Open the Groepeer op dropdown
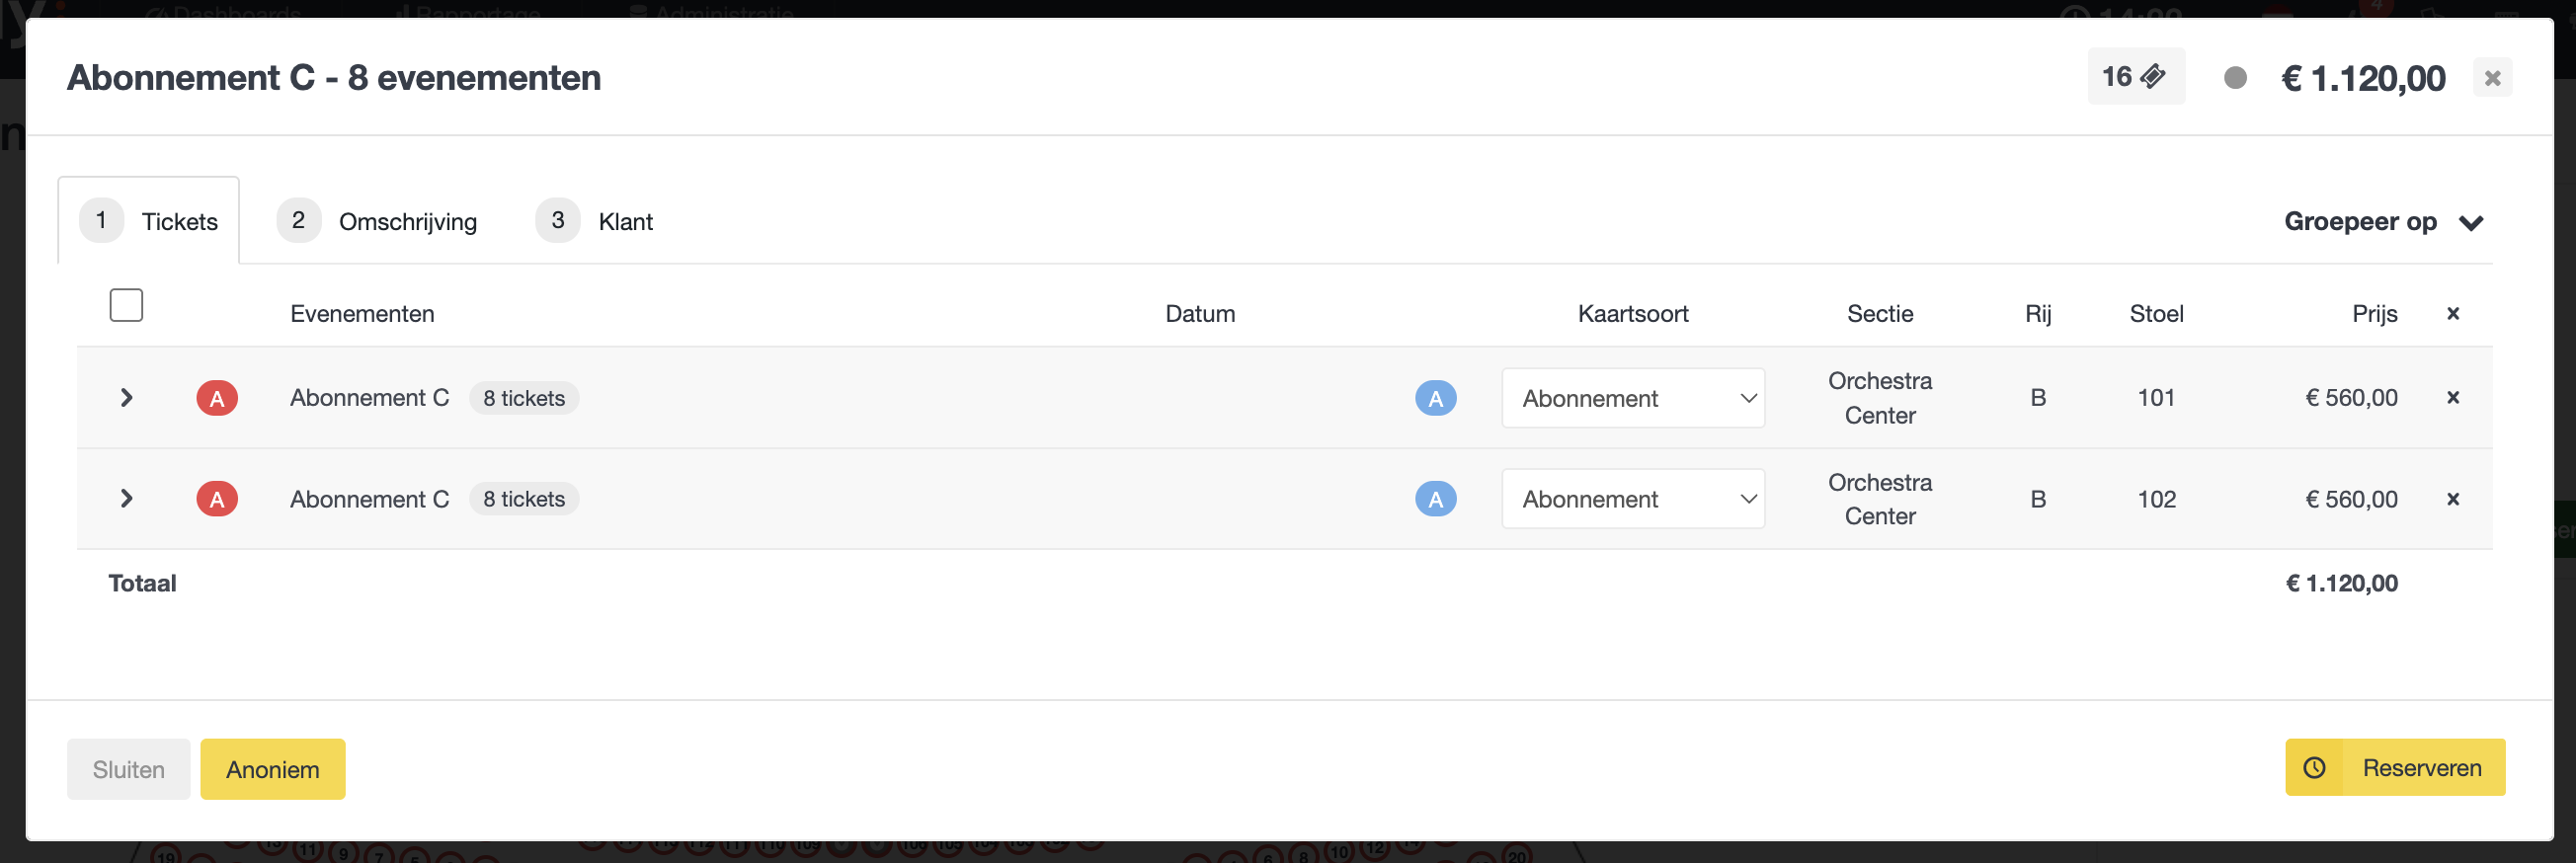 [2384, 222]
